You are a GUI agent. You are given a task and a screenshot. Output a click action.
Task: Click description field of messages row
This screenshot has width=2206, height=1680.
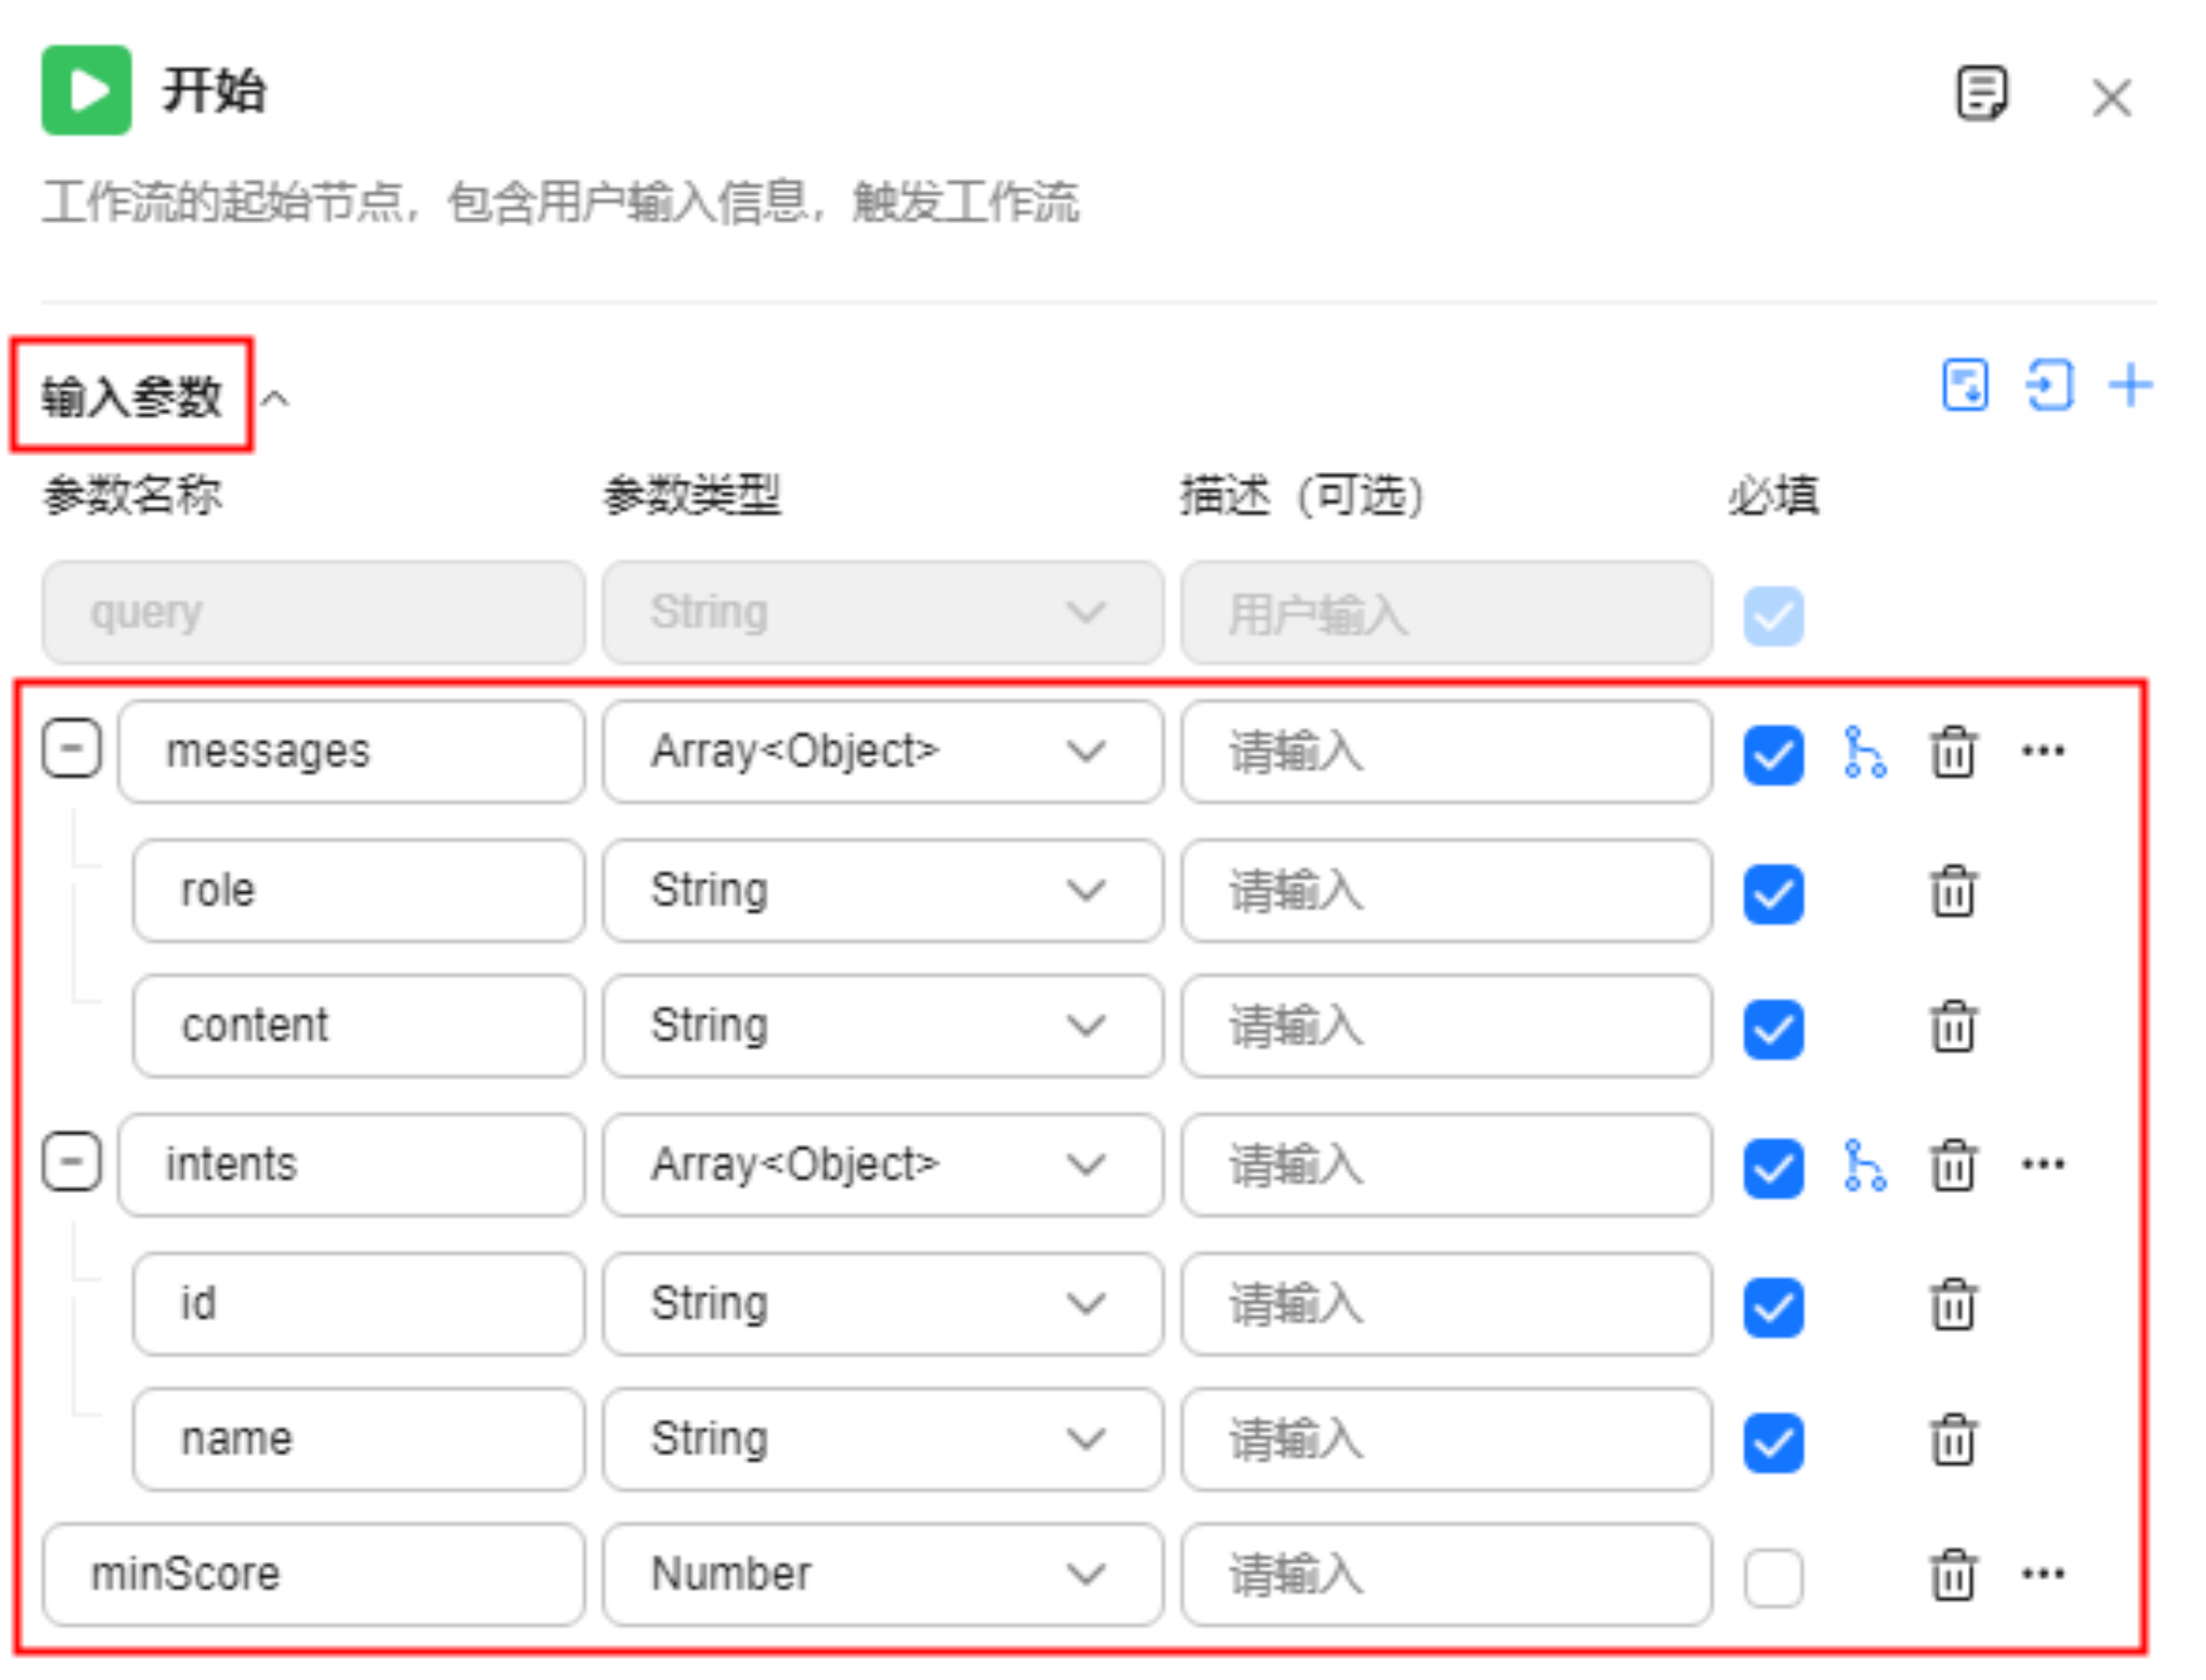click(1446, 751)
